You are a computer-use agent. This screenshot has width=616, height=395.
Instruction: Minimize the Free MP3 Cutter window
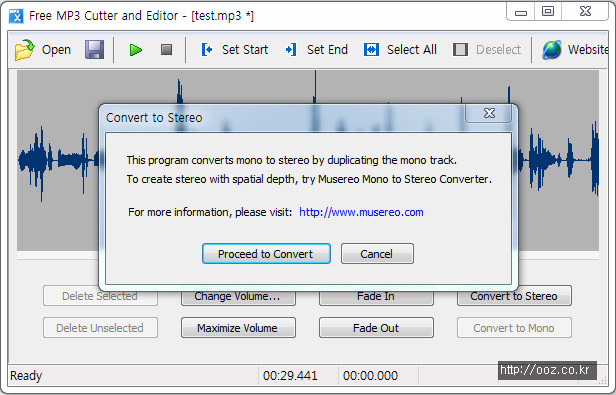(x=521, y=12)
